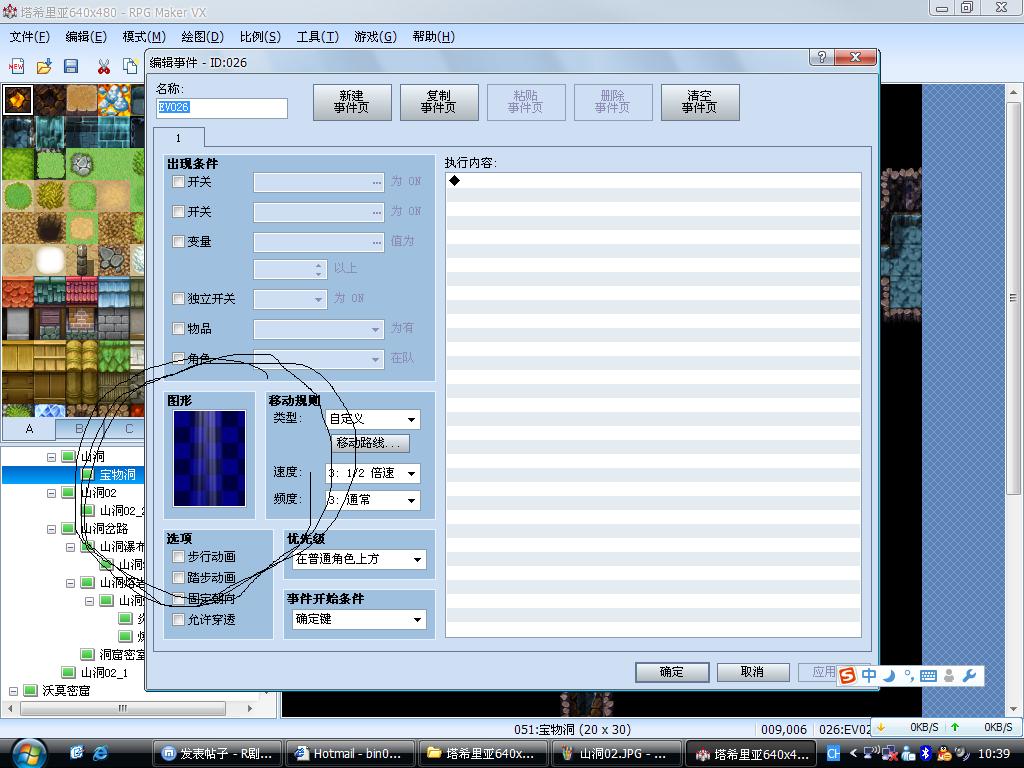
Task: Collapse the 山洞 map tree node
Action: 51,457
